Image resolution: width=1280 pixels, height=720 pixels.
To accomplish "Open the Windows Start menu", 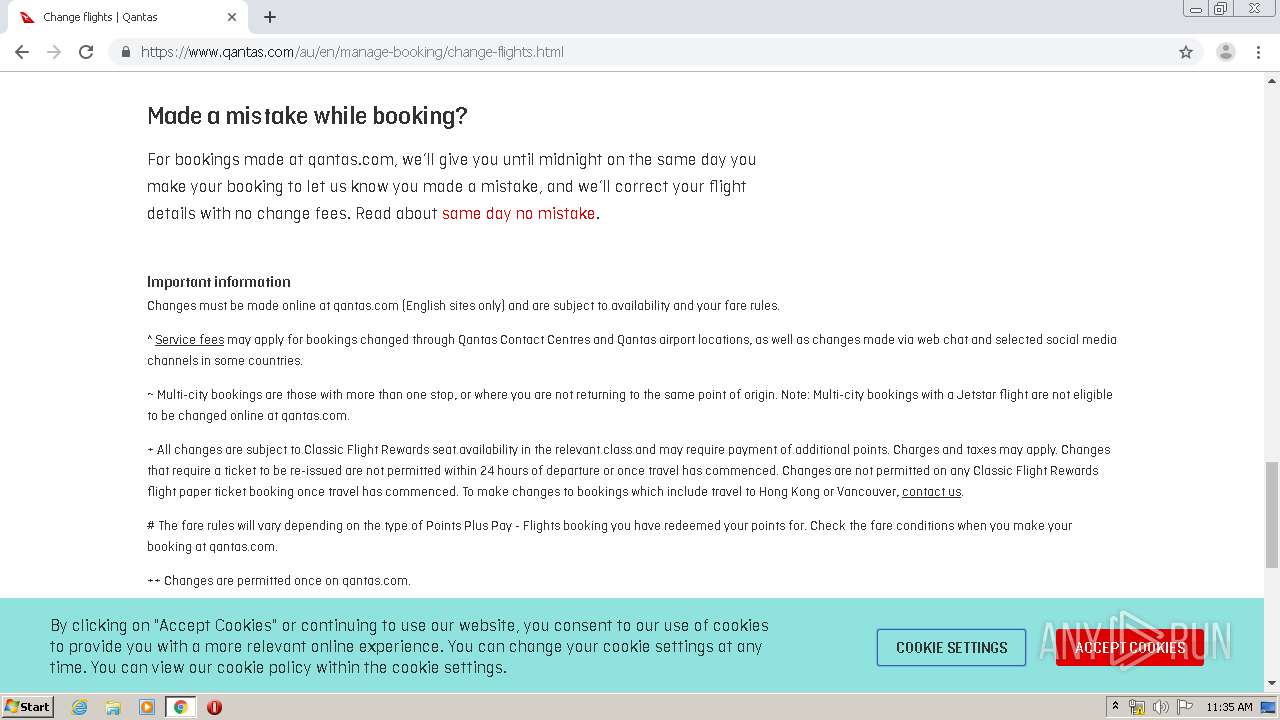I will 28,707.
